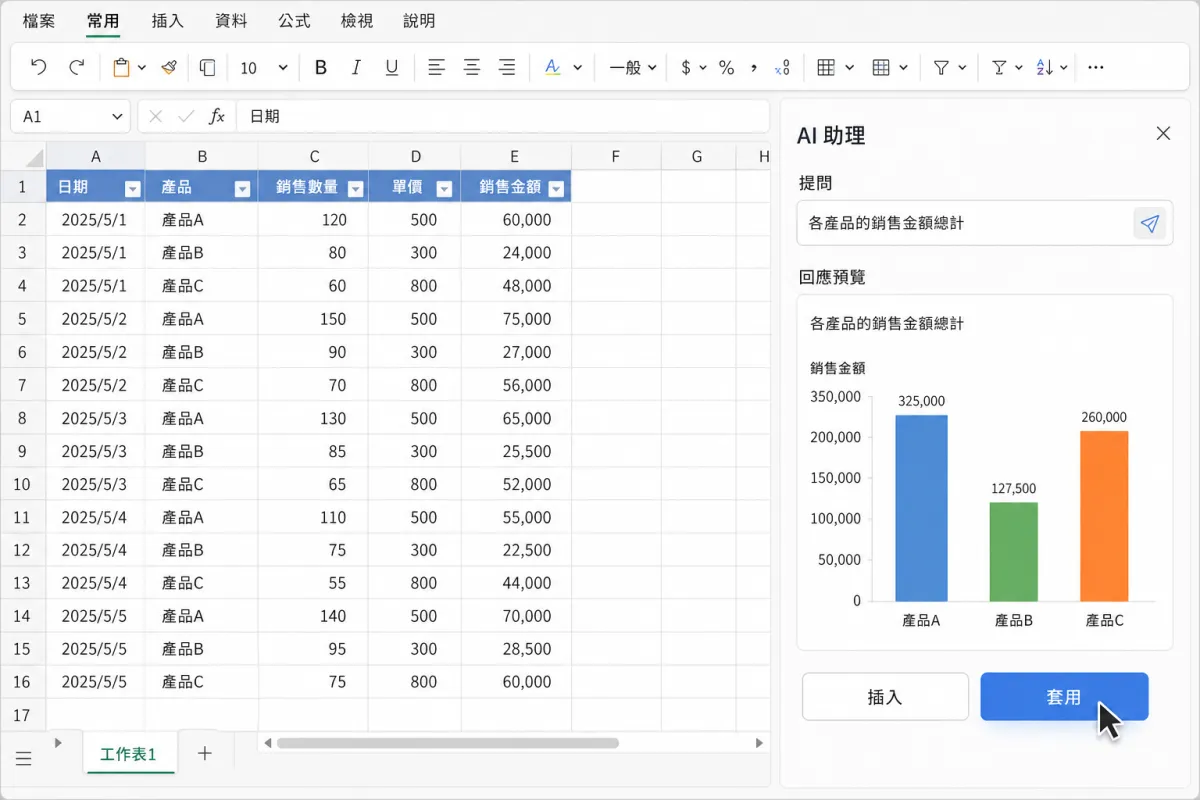This screenshot has height=800, width=1200.
Task: Select the 常用 tab
Action: point(103,20)
